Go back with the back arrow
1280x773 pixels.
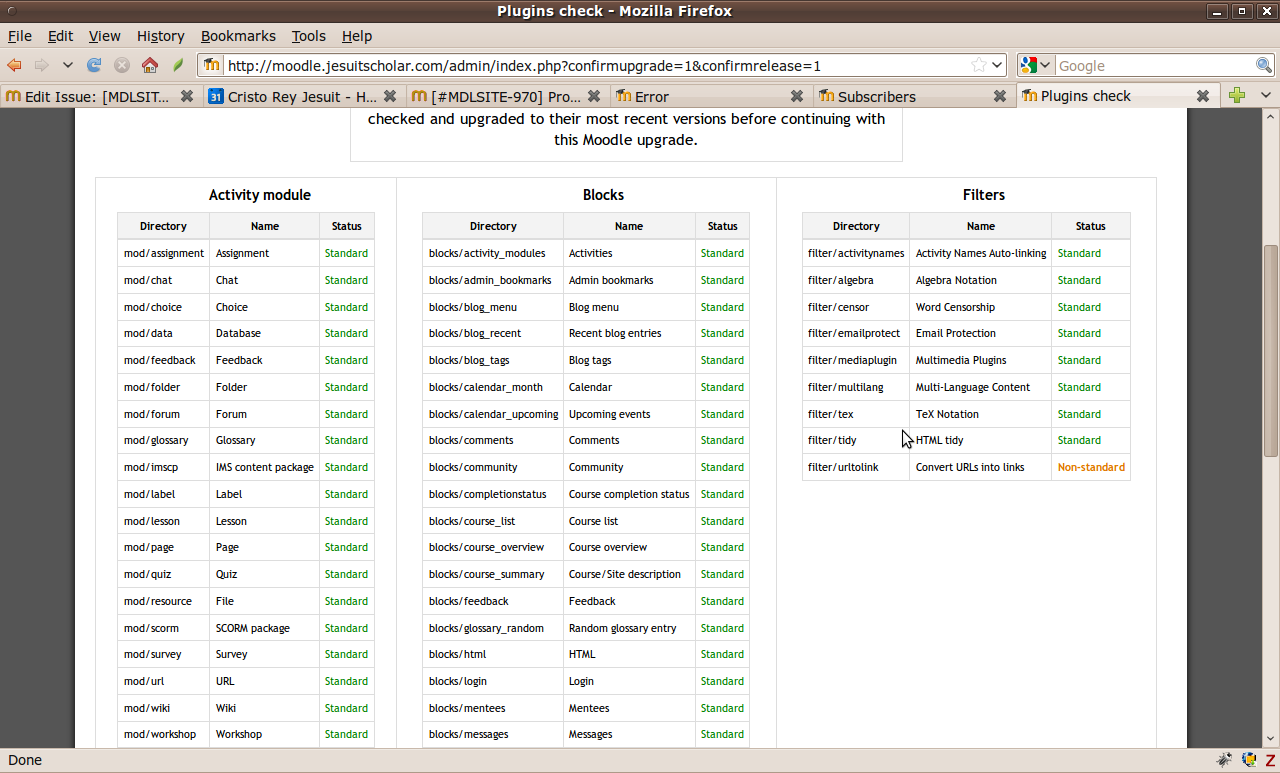(15, 65)
